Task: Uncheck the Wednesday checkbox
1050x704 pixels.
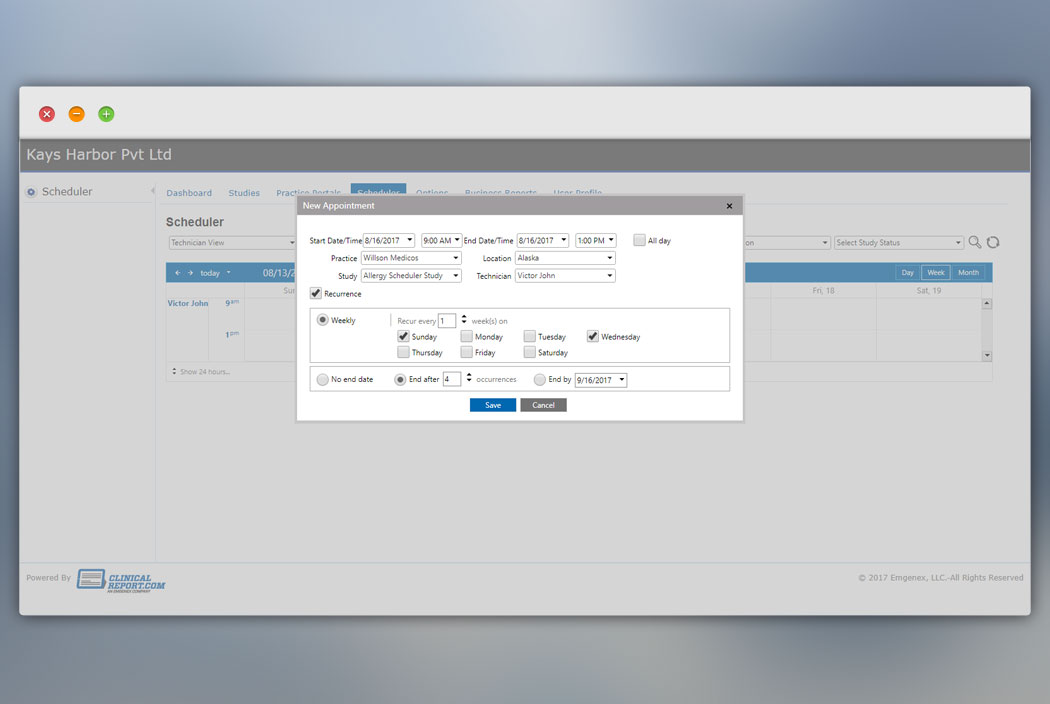Action: [593, 336]
